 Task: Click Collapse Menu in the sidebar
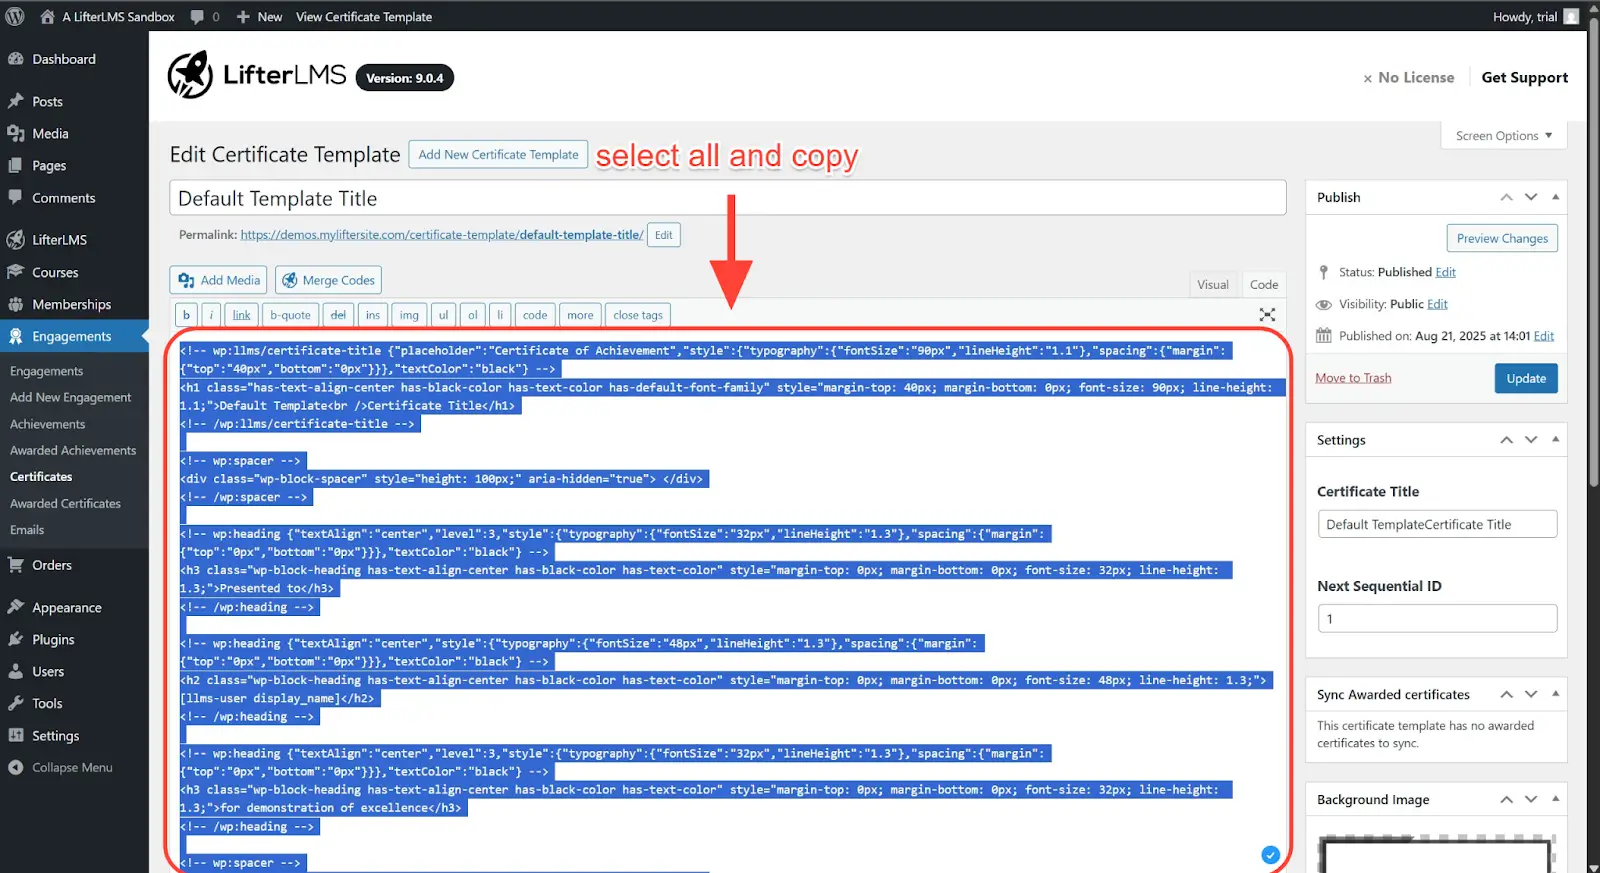click(74, 767)
